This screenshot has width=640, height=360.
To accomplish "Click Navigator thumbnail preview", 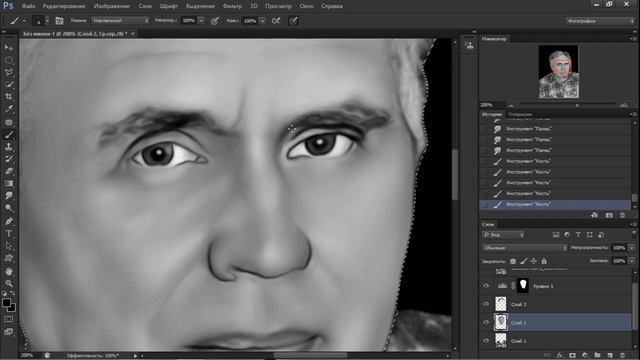I will (x=558, y=71).
